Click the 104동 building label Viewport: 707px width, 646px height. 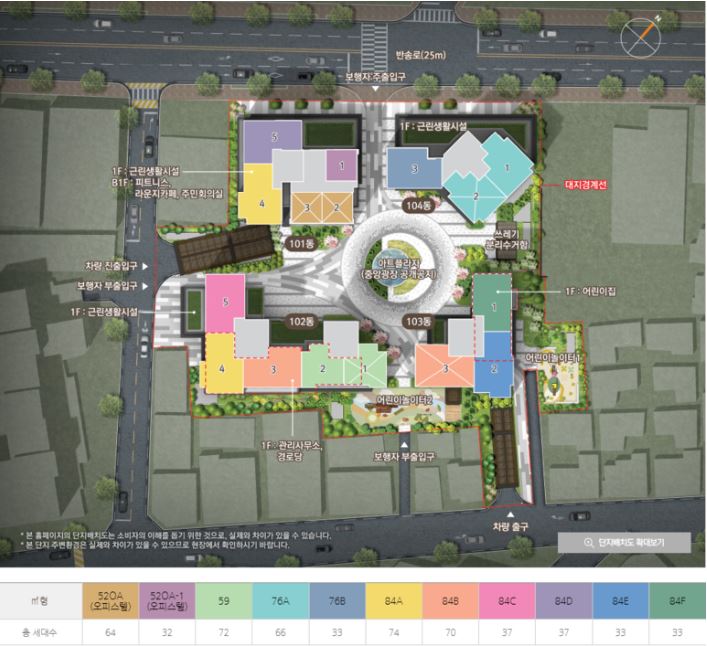click(x=418, y=206)
